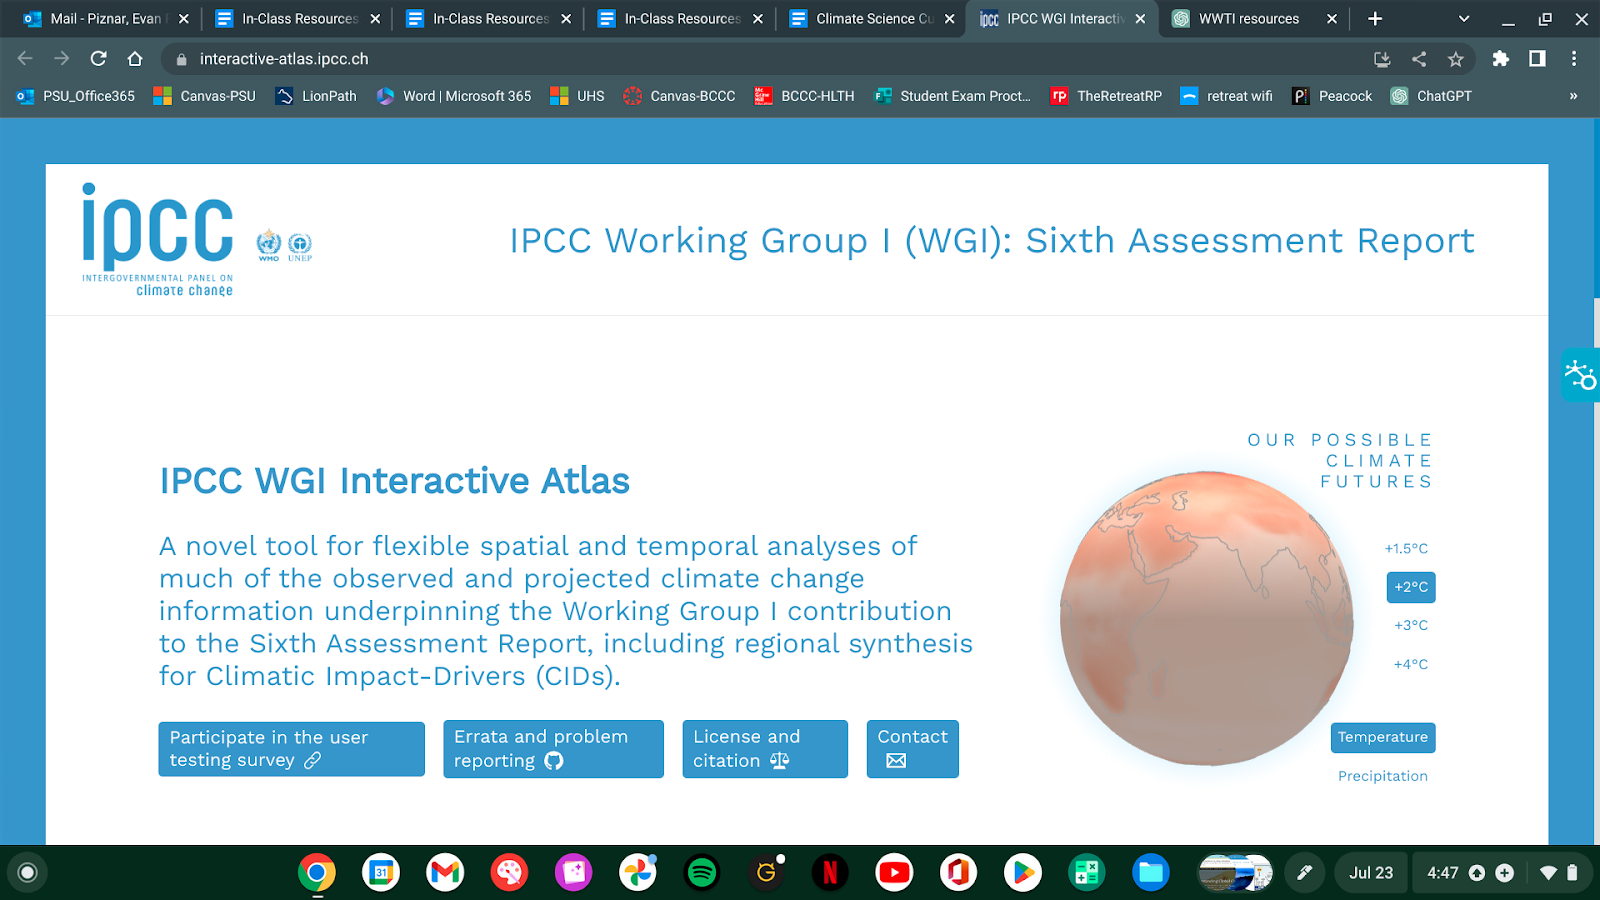Open the Files app from the shelf
1600x900 pixels.
pyautogui.click(x=1151, y=873)
